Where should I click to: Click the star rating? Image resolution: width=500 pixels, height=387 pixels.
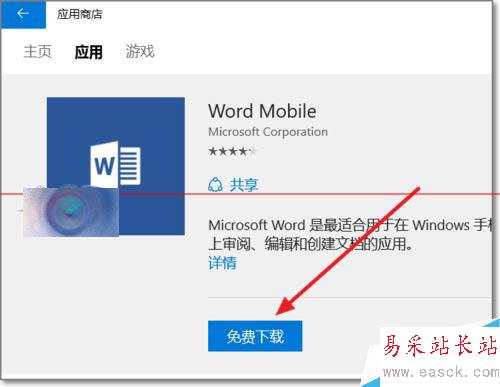click(232, 151)
